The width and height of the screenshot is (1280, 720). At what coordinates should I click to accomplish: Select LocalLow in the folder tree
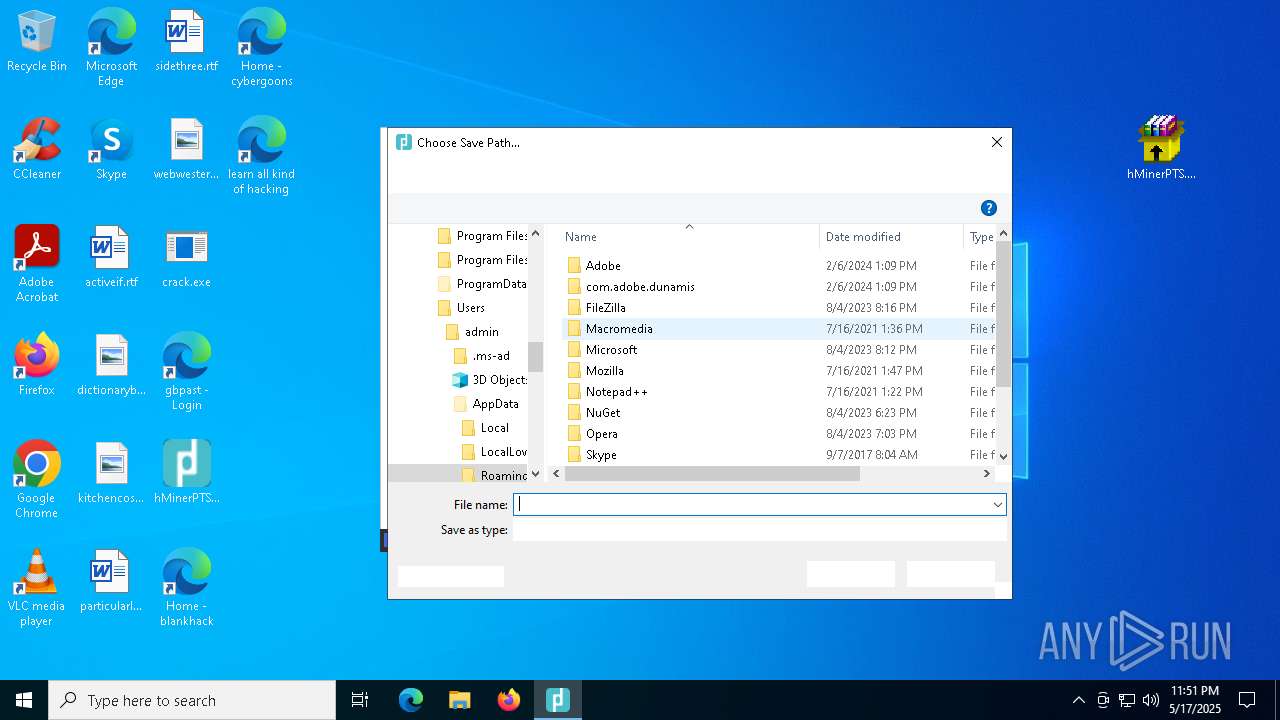click(494, 452)
